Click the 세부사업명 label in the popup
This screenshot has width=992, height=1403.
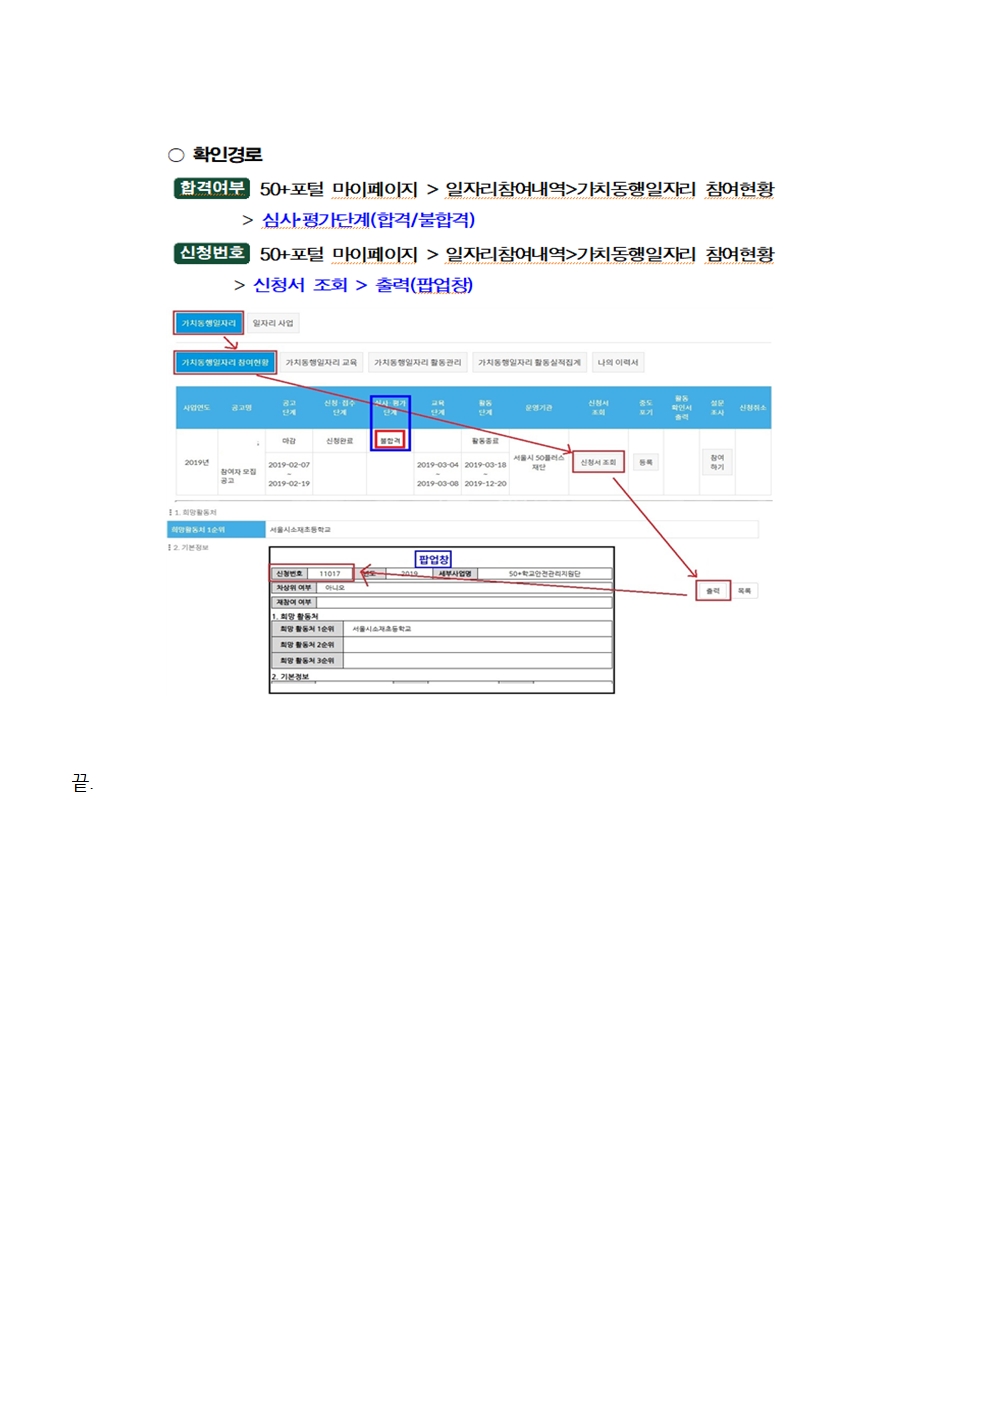(x=455, y=573)
